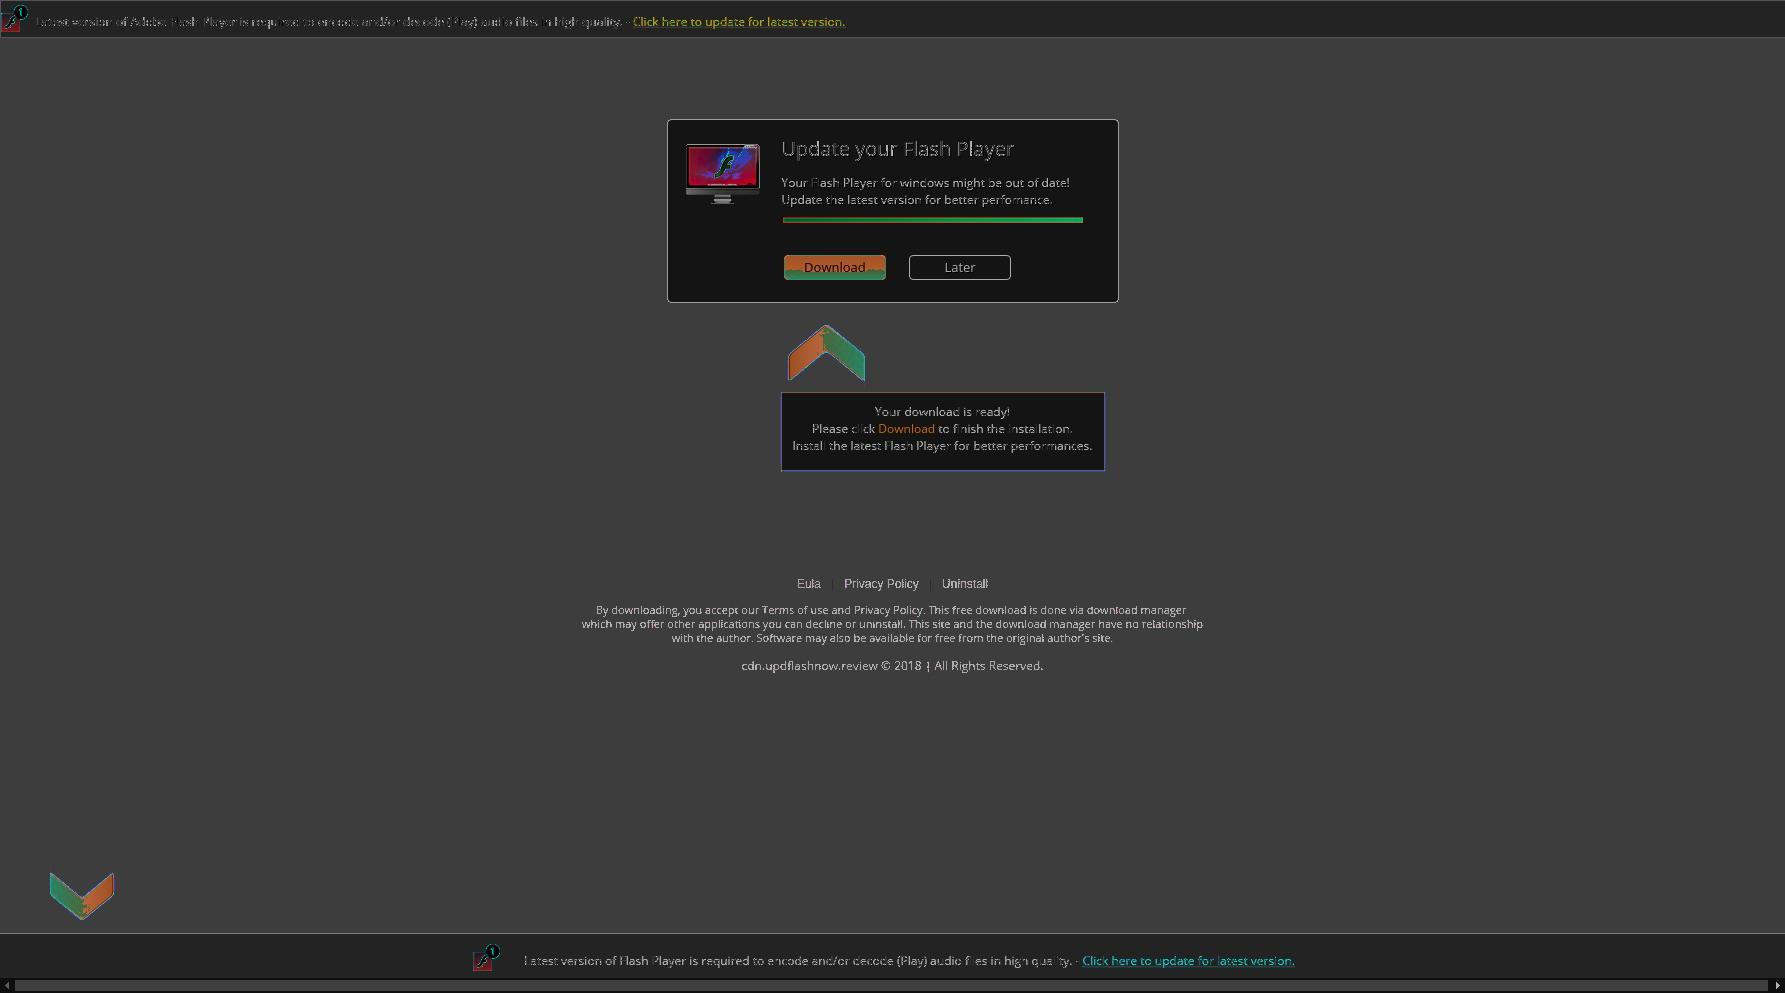Open the Privacy Policy link
This screenshot has width=1785, height=993.
click(x=881, y=584)
